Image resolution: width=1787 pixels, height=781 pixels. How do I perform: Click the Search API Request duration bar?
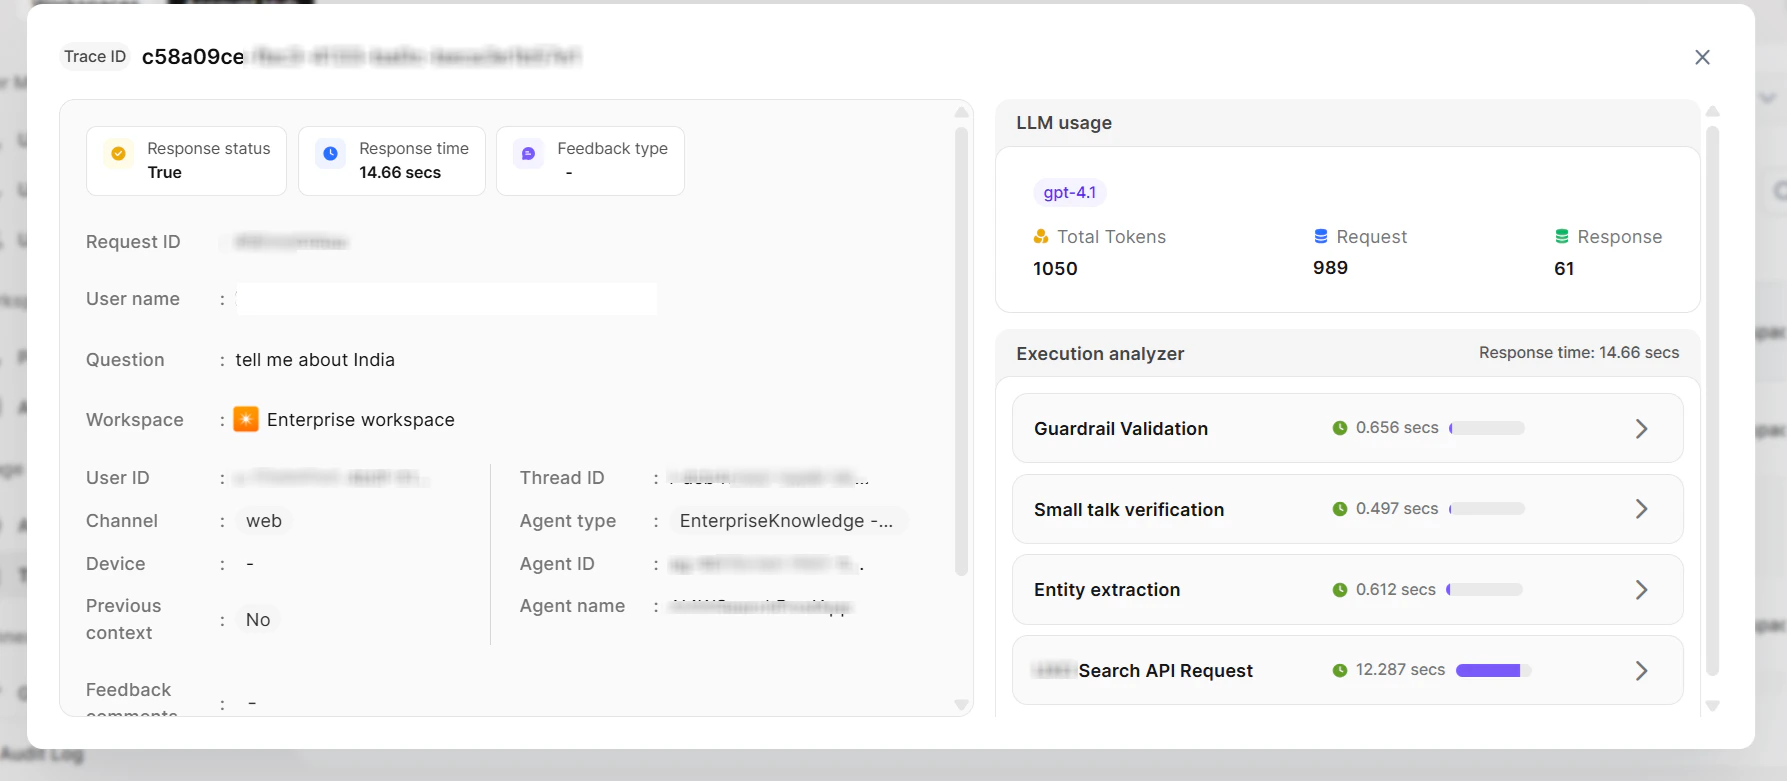1494,670
